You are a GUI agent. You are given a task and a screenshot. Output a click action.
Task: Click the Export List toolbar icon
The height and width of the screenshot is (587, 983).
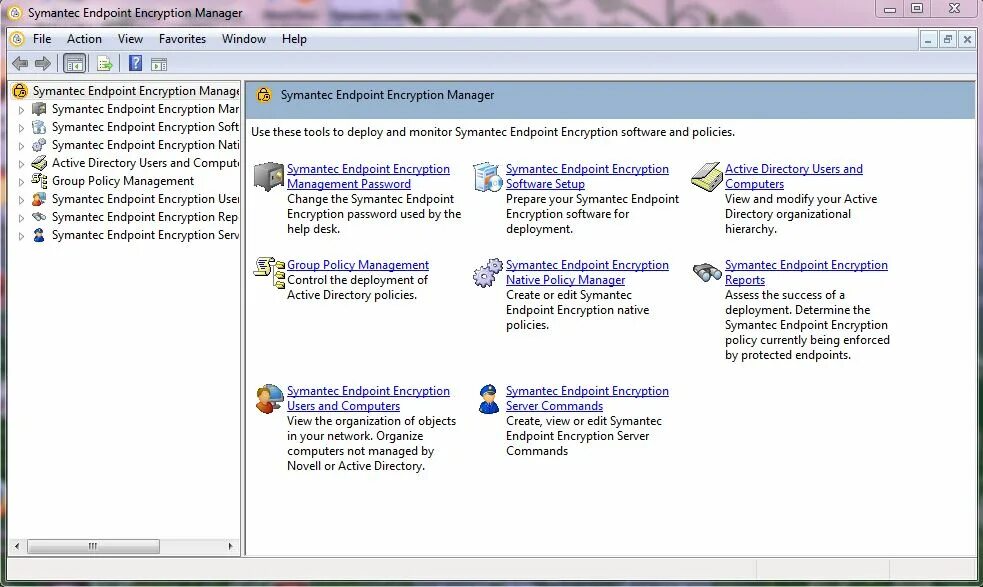coord(105,63)
